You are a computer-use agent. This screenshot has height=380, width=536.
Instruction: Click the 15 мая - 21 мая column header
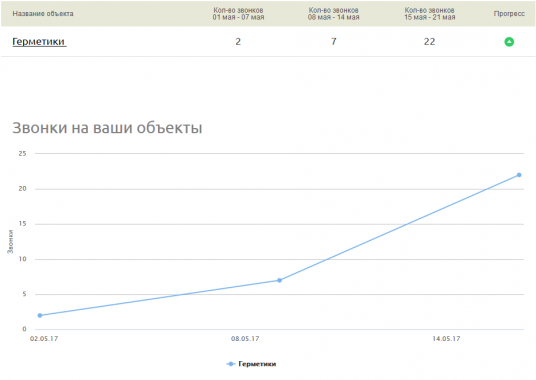[429, 14]
